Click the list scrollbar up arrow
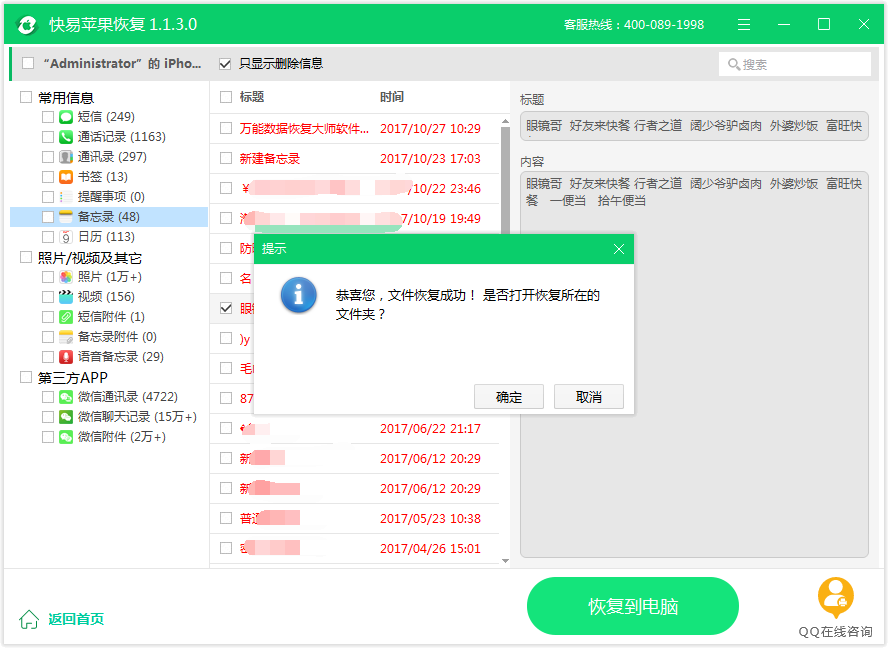Viewport: 888px width, 648px height. [505, 122]
